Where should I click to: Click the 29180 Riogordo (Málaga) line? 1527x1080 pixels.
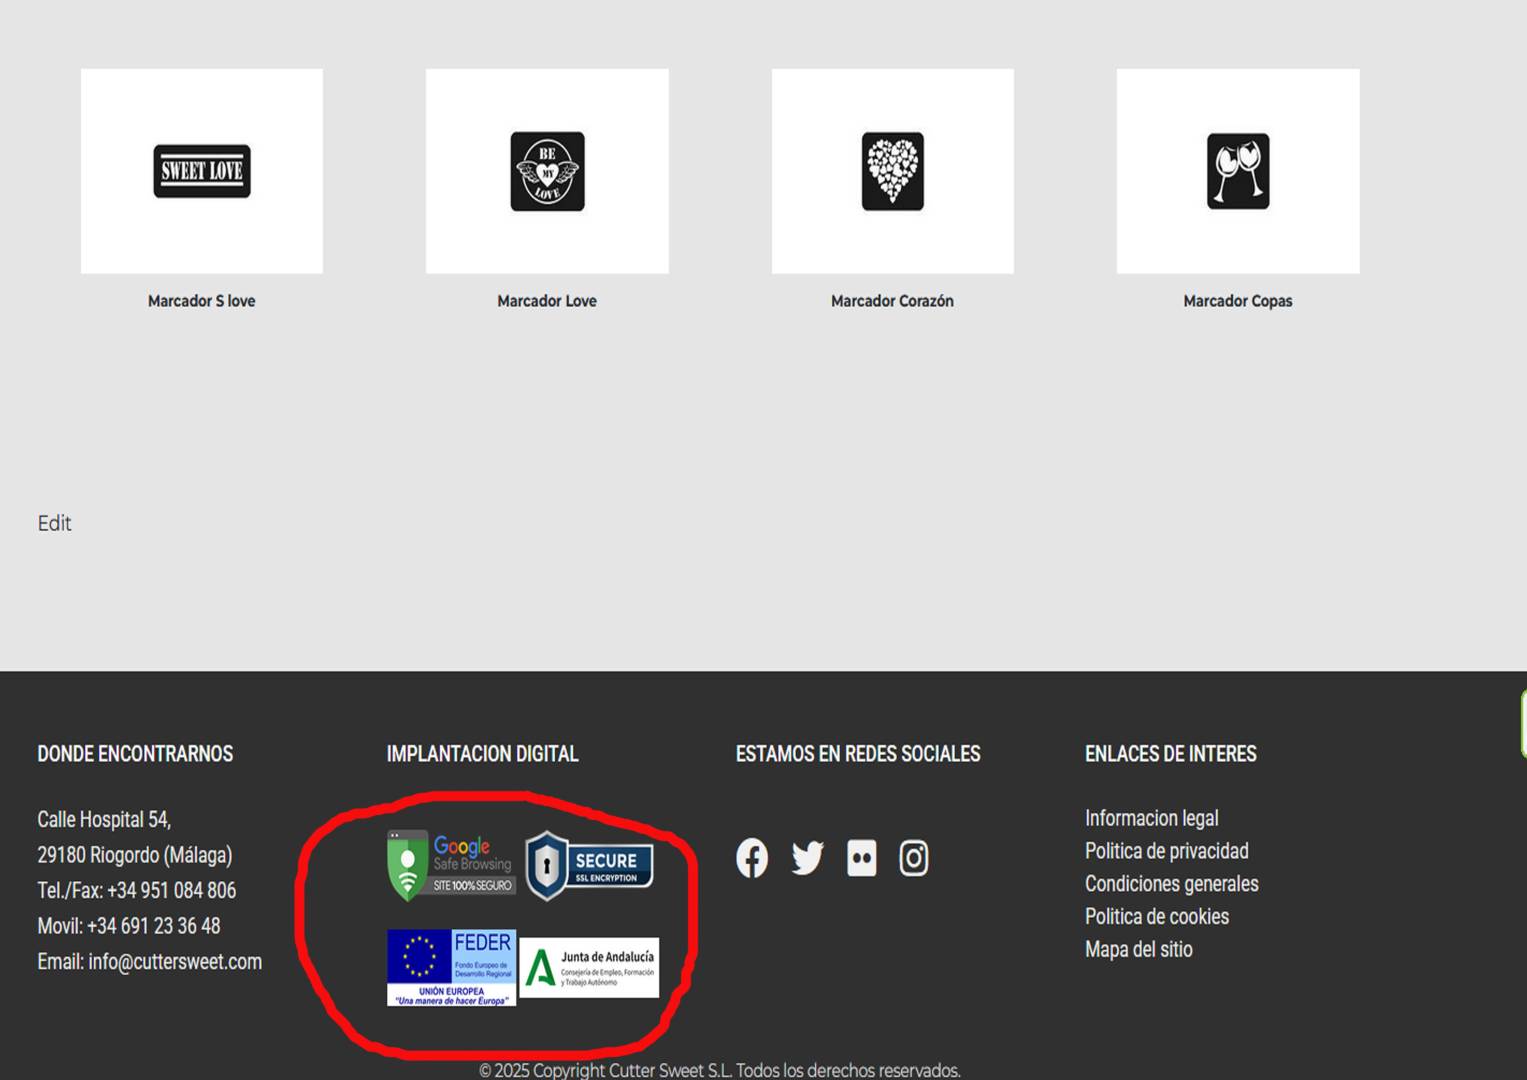(x=135, y=855)
